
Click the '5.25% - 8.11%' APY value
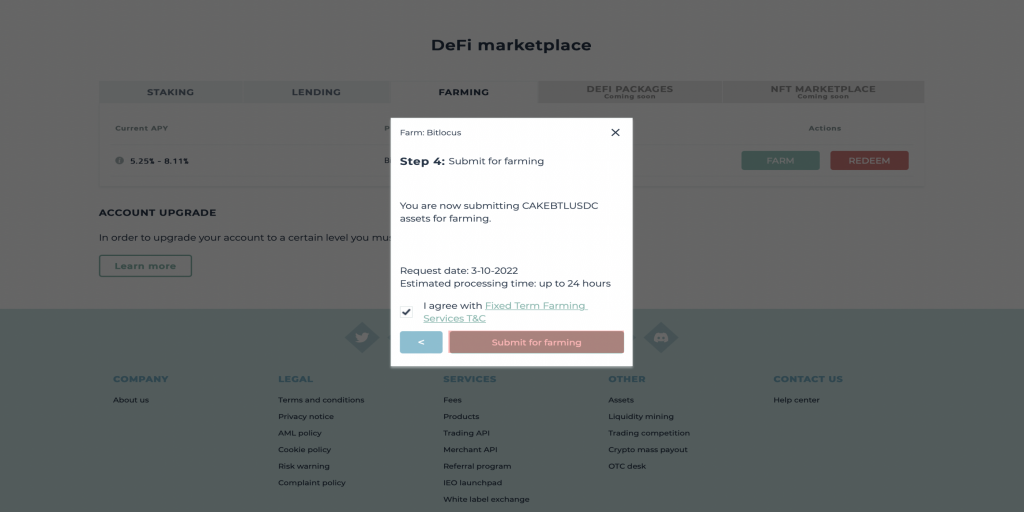click(x=159, y=161)
